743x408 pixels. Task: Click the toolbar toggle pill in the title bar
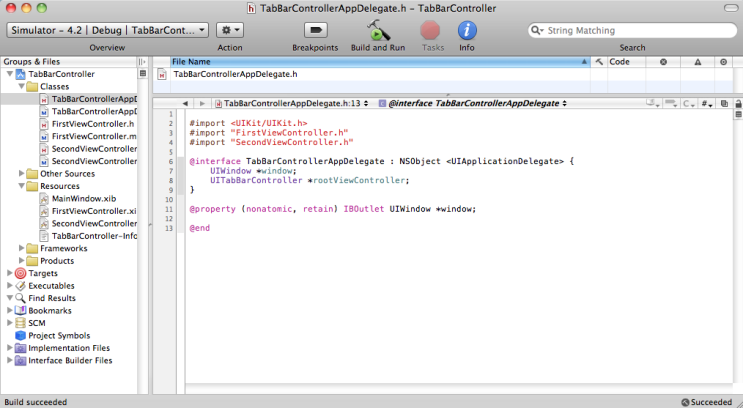click(x=731, y=8)
